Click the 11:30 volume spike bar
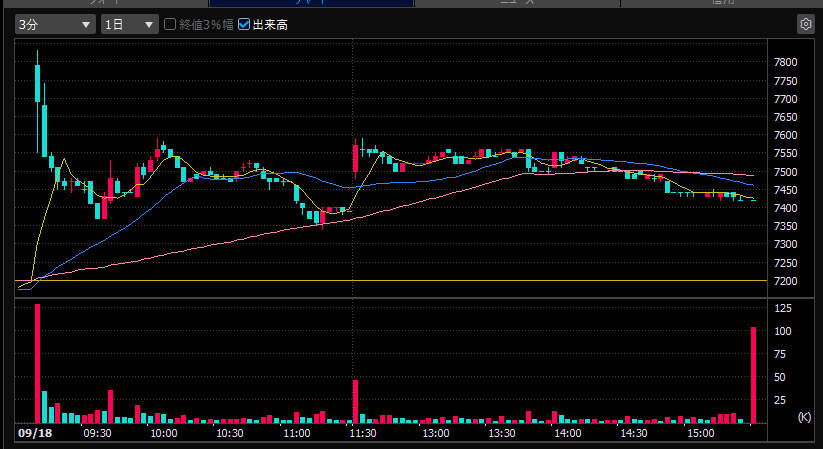 coord(355,402)
